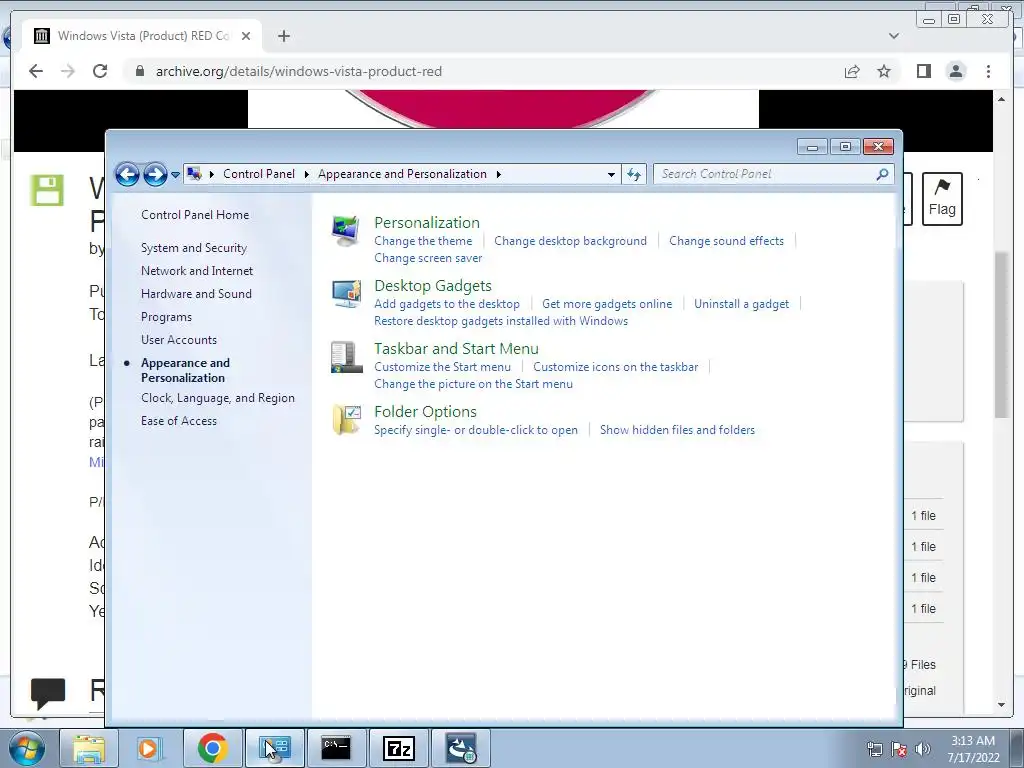Click Change screen saver link
This screenshot has height=768, width=1024.
(x=428, y=258)
